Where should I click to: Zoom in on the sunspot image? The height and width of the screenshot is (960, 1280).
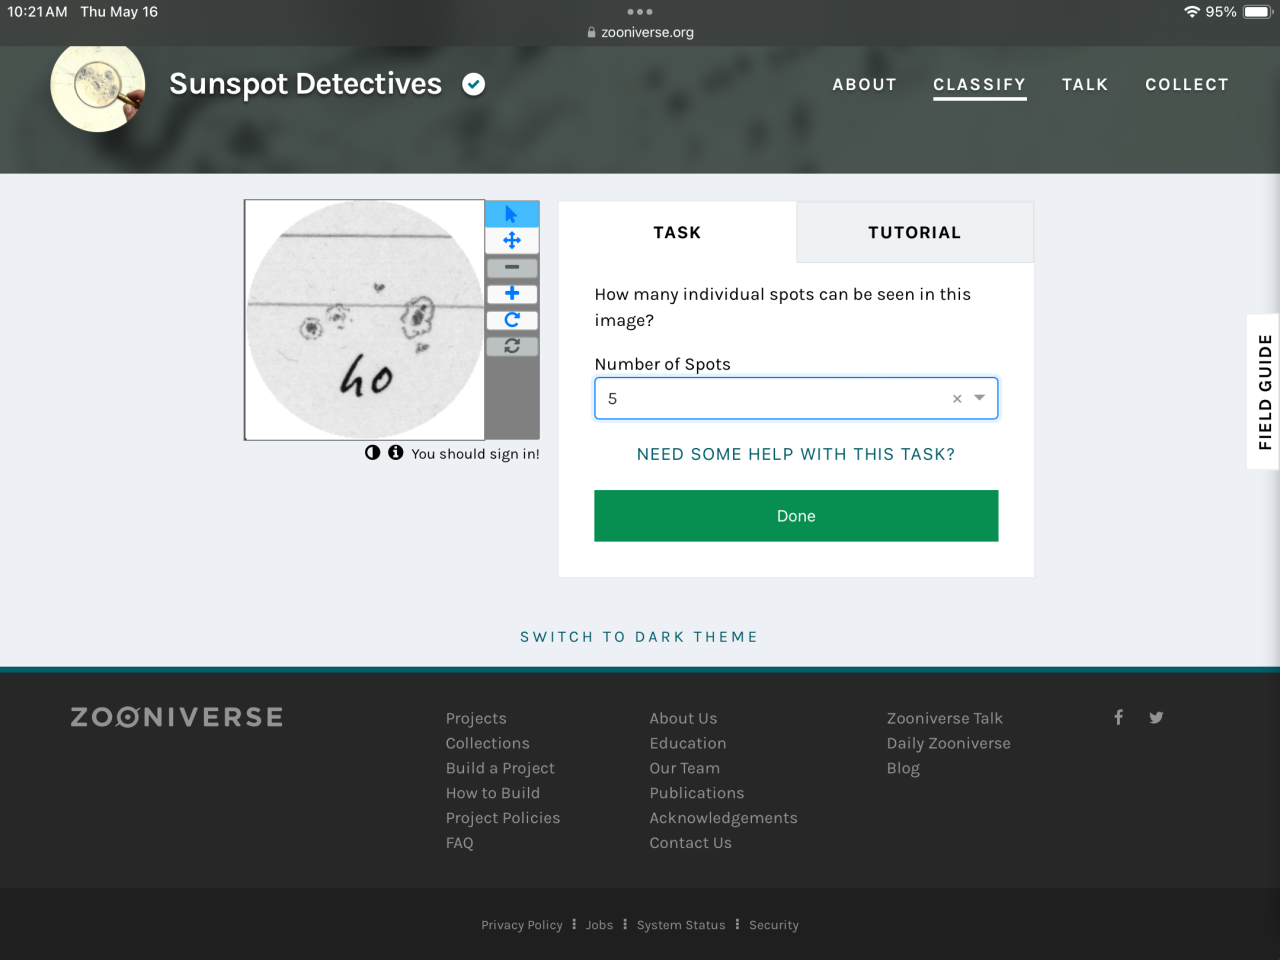coord(512,293)
